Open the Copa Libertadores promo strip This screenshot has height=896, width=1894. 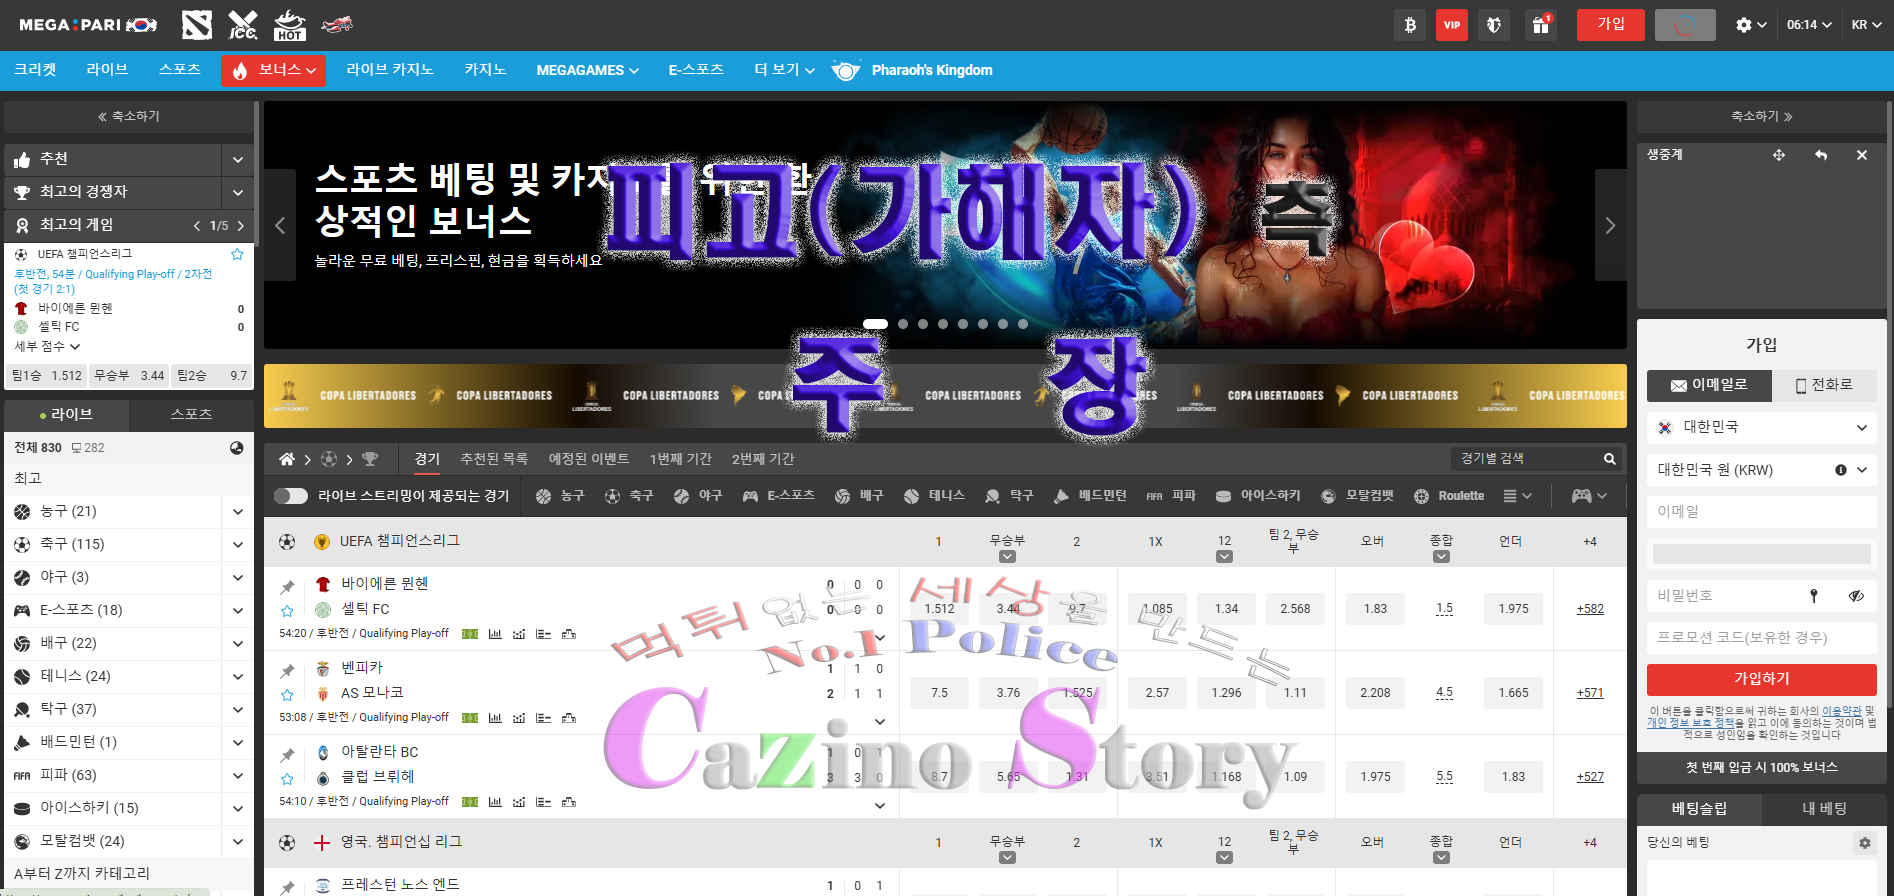(945, 395)
